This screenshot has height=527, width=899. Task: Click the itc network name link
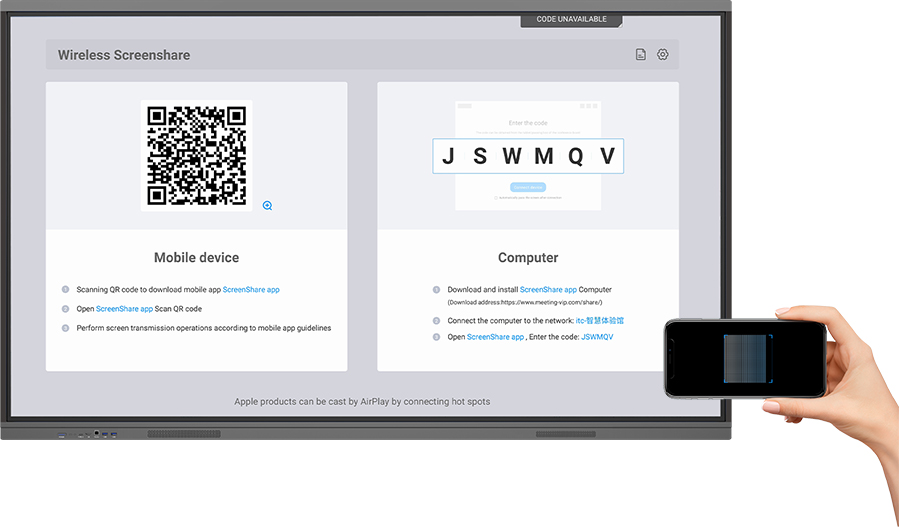600,321
